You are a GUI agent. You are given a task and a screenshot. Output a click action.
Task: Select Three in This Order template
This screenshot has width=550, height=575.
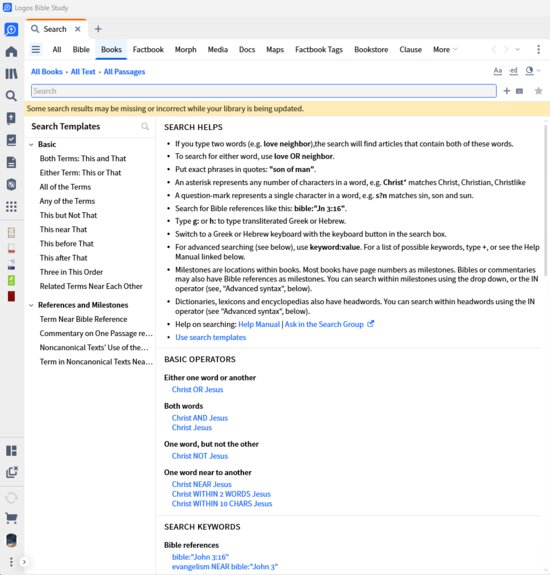pyautogui.click(x=71, y=272)
